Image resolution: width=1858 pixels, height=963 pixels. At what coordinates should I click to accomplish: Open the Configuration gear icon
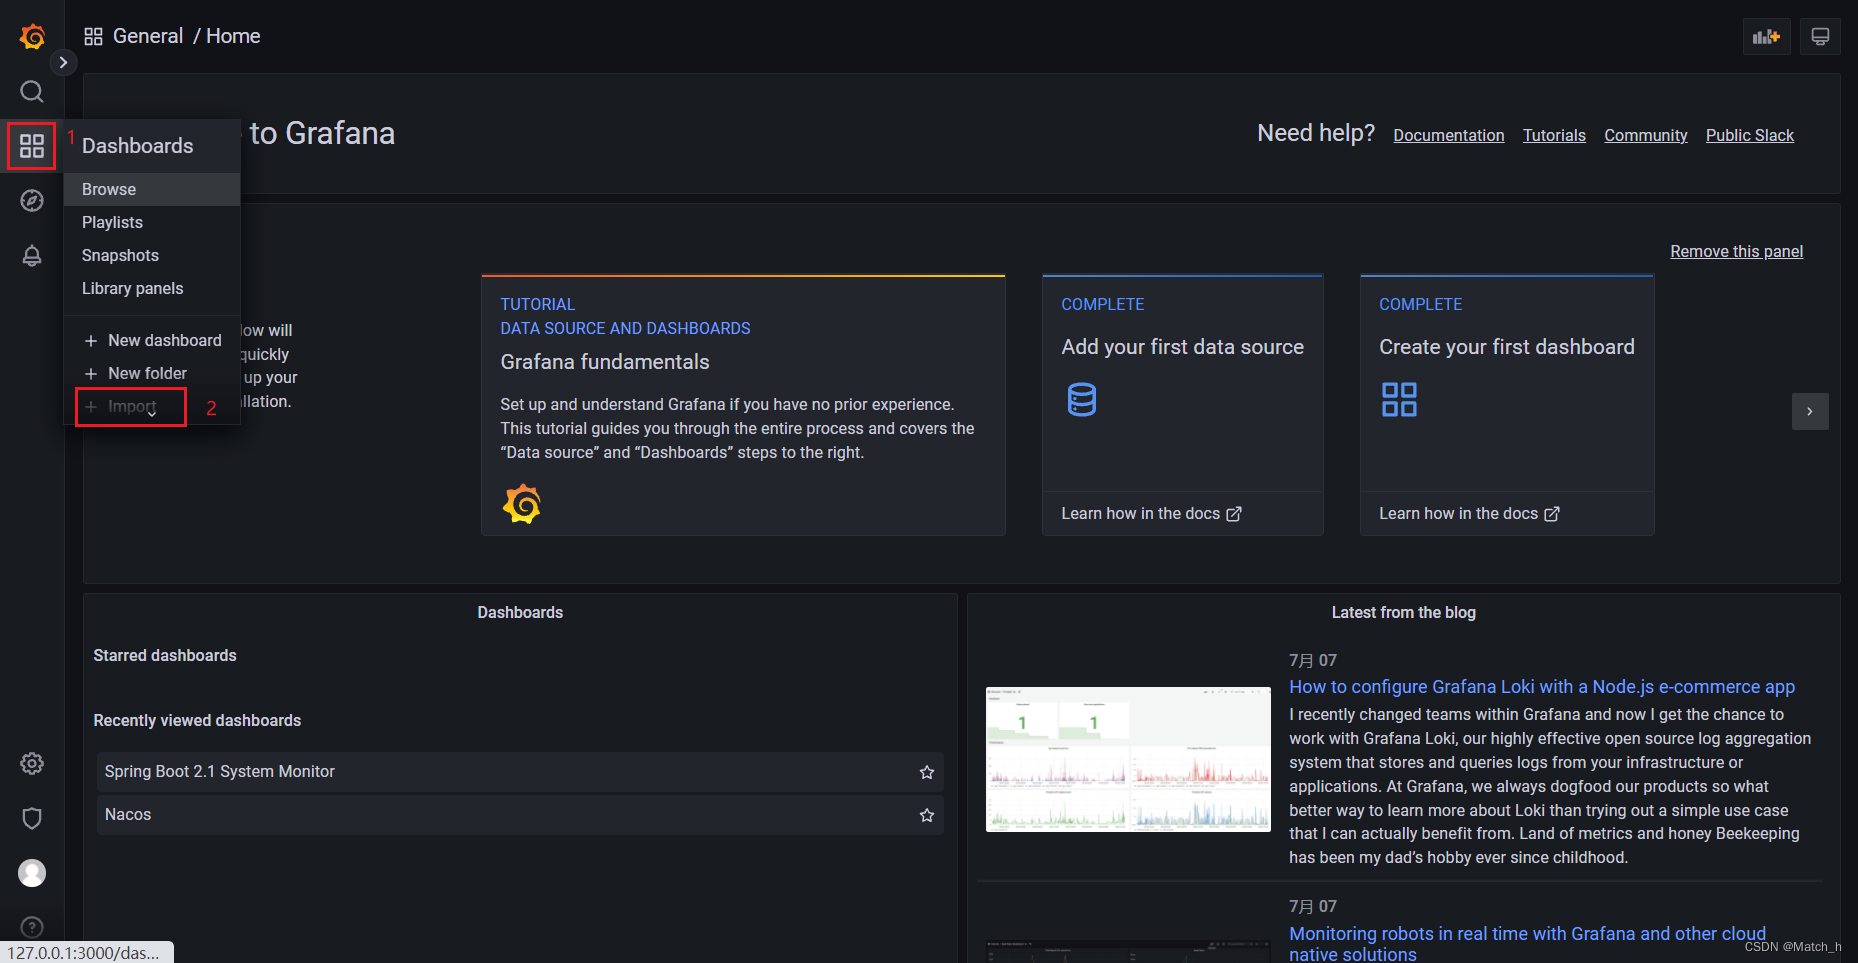coord(32,764)
